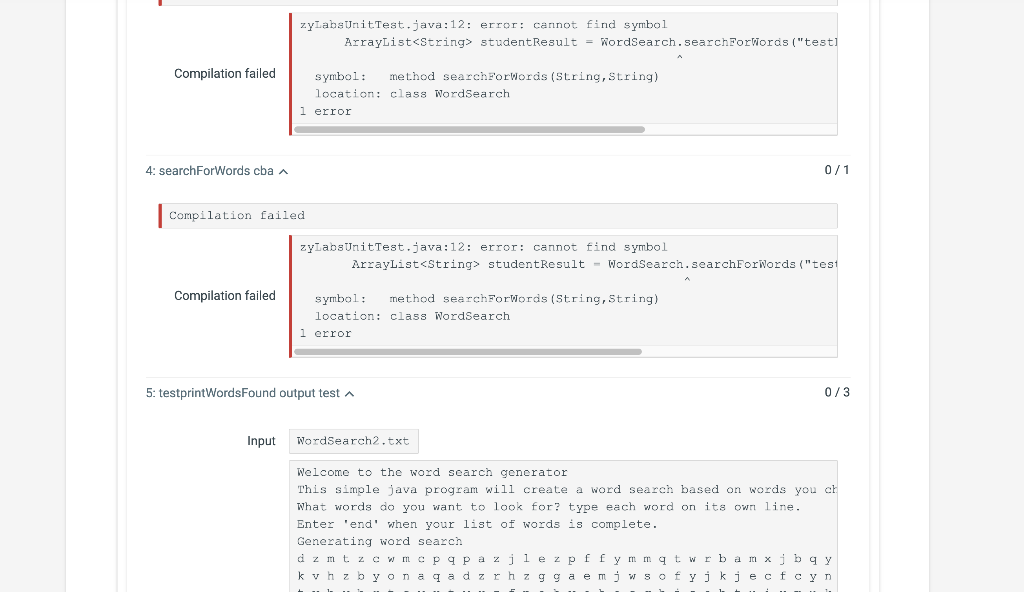Click the '4: searchForWords cba' test title

coord(209,171)
